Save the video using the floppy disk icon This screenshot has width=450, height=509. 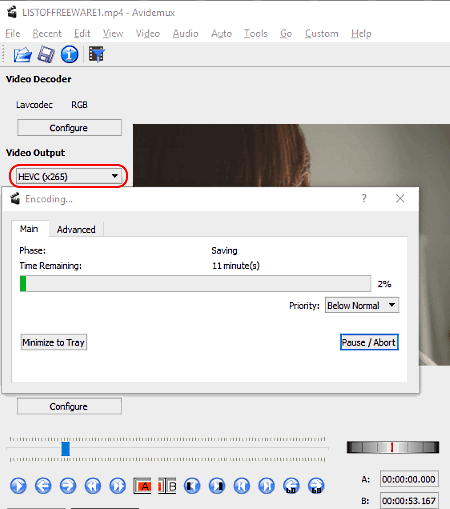(x=46, y=55)
